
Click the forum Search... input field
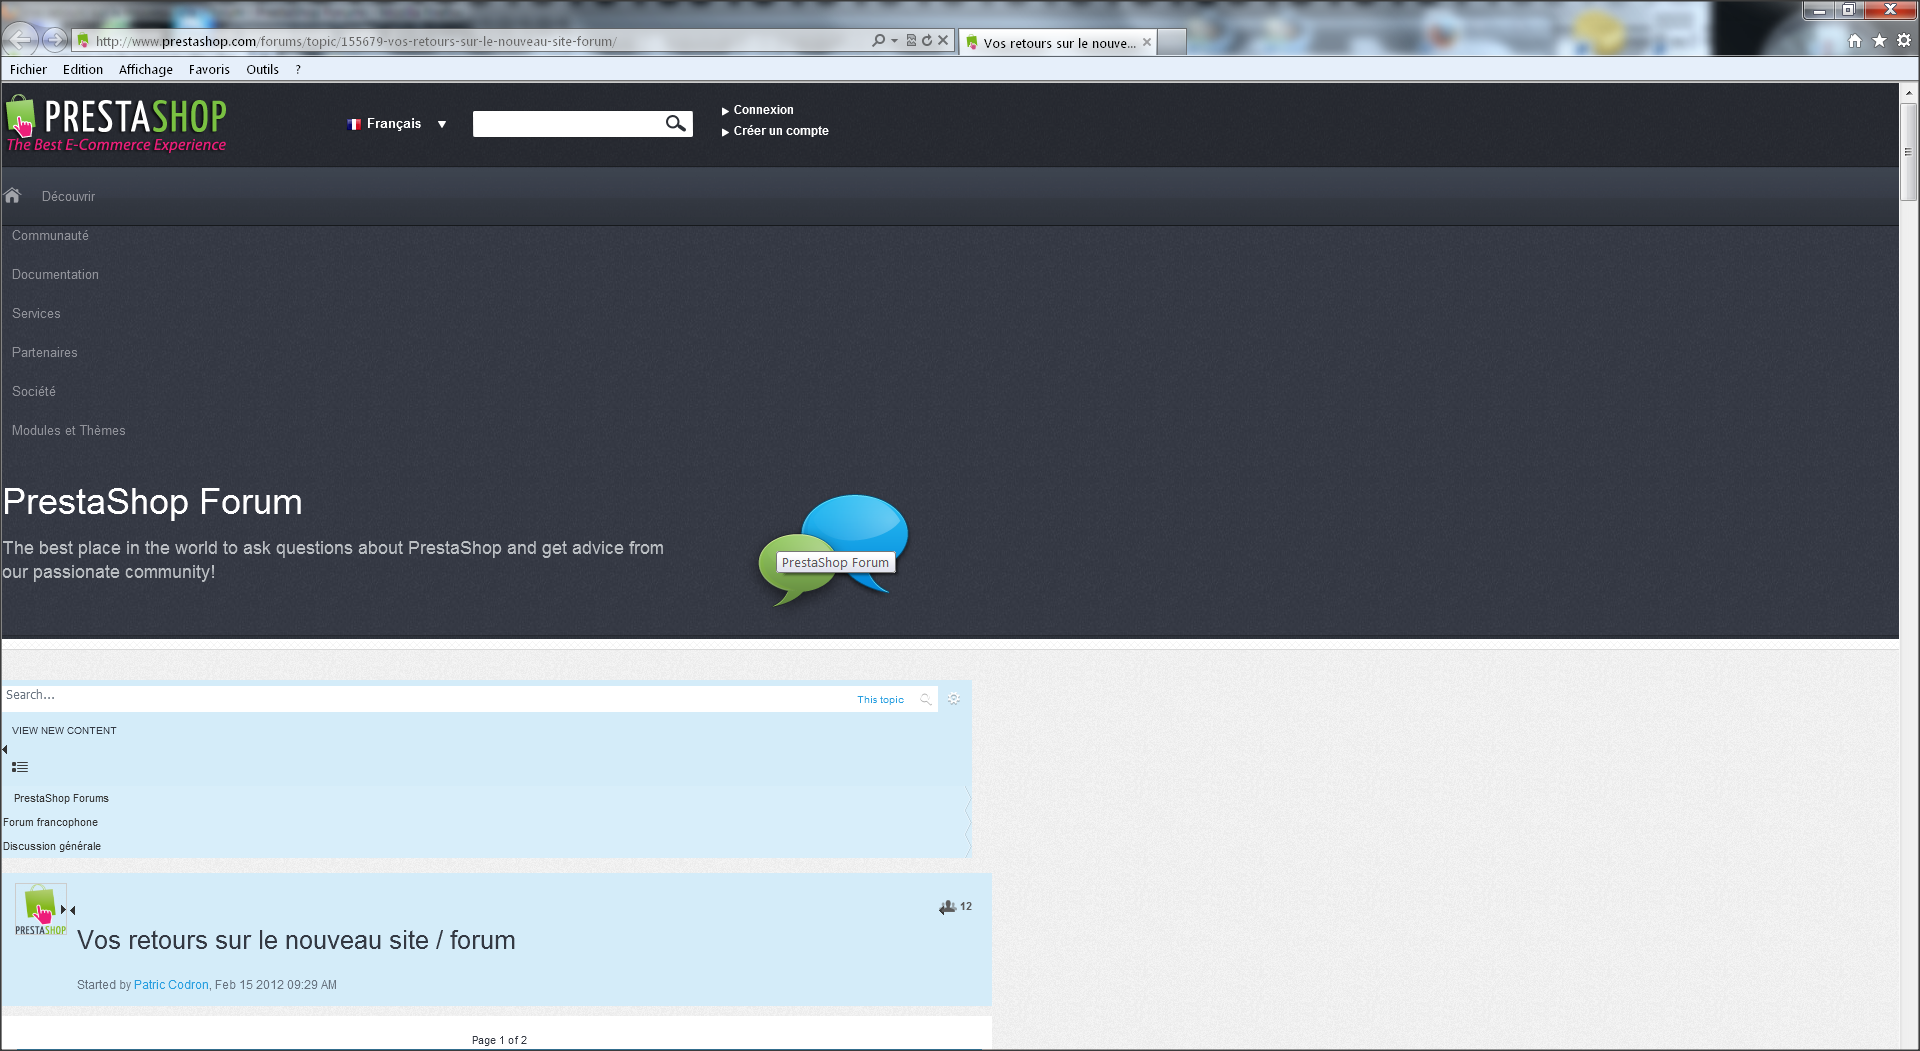425,697
